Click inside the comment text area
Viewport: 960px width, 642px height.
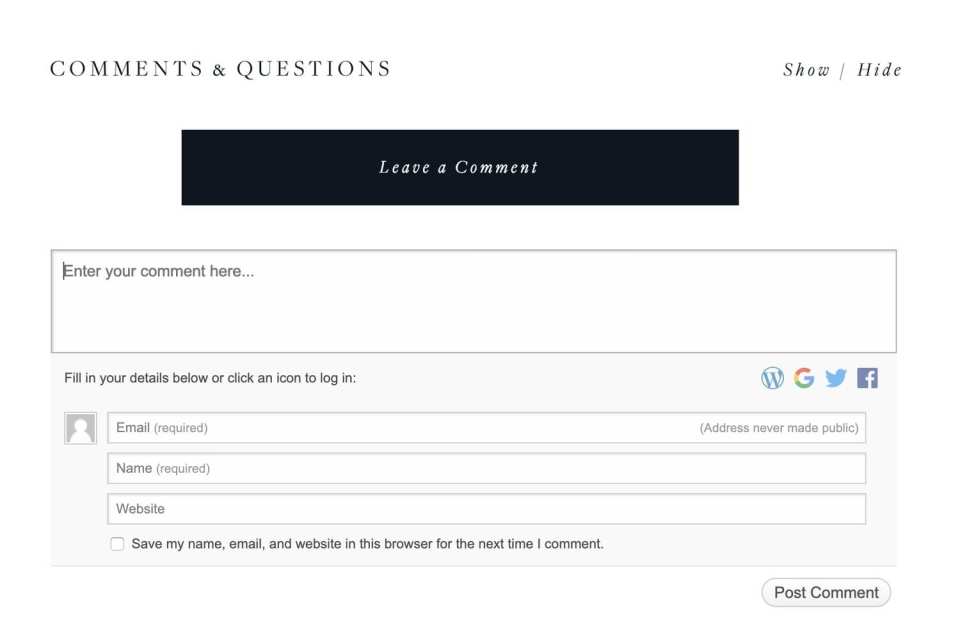(x=473, y=299)
